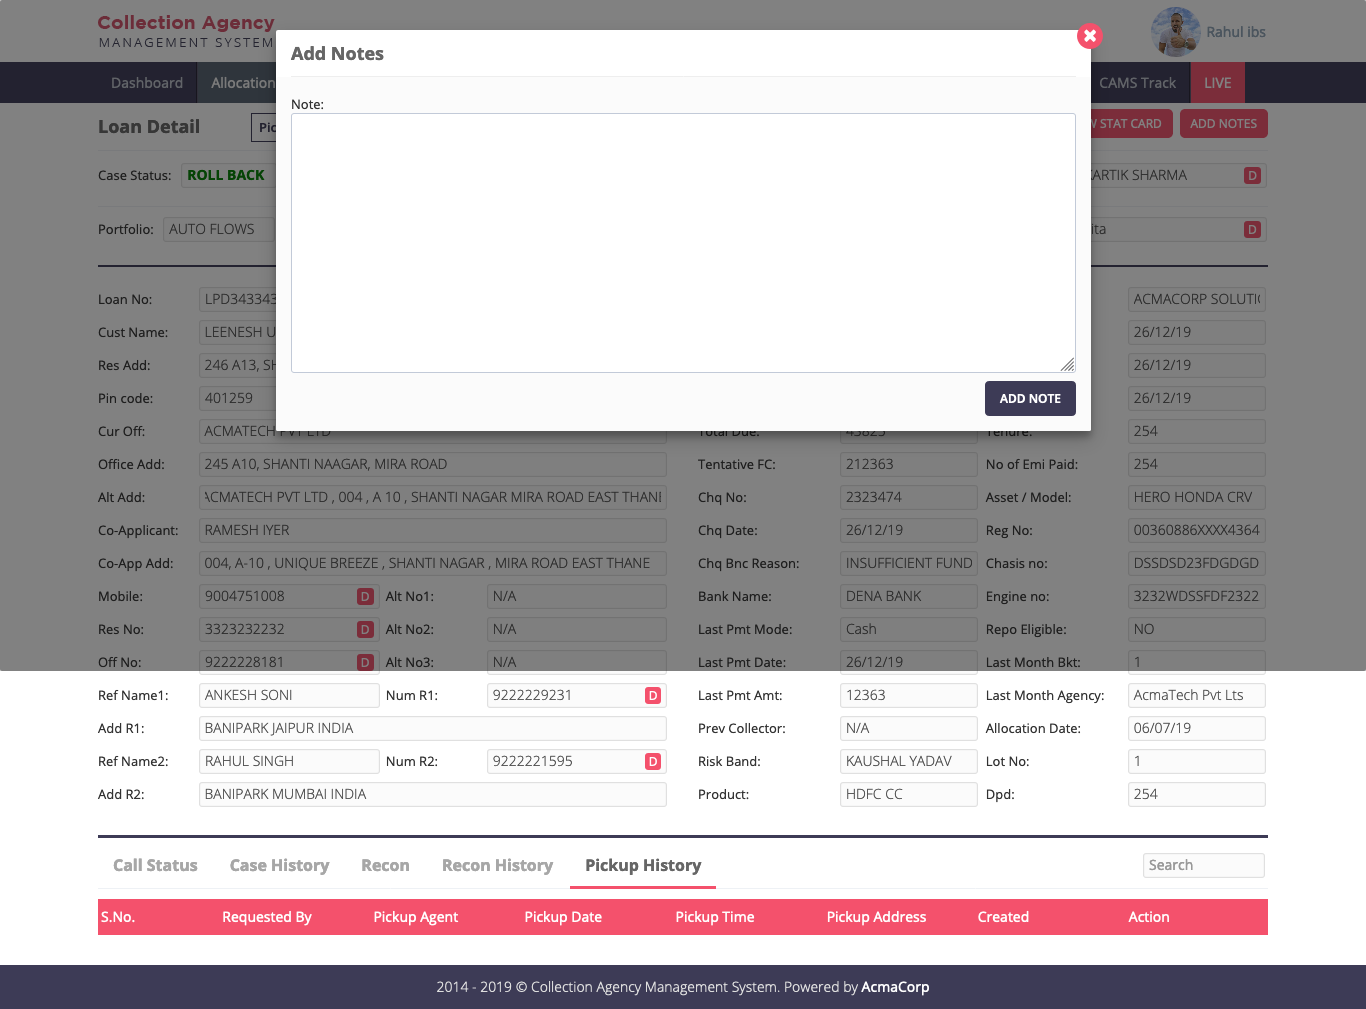Open the CAMS Track menu item

[x=1137, y=83]
